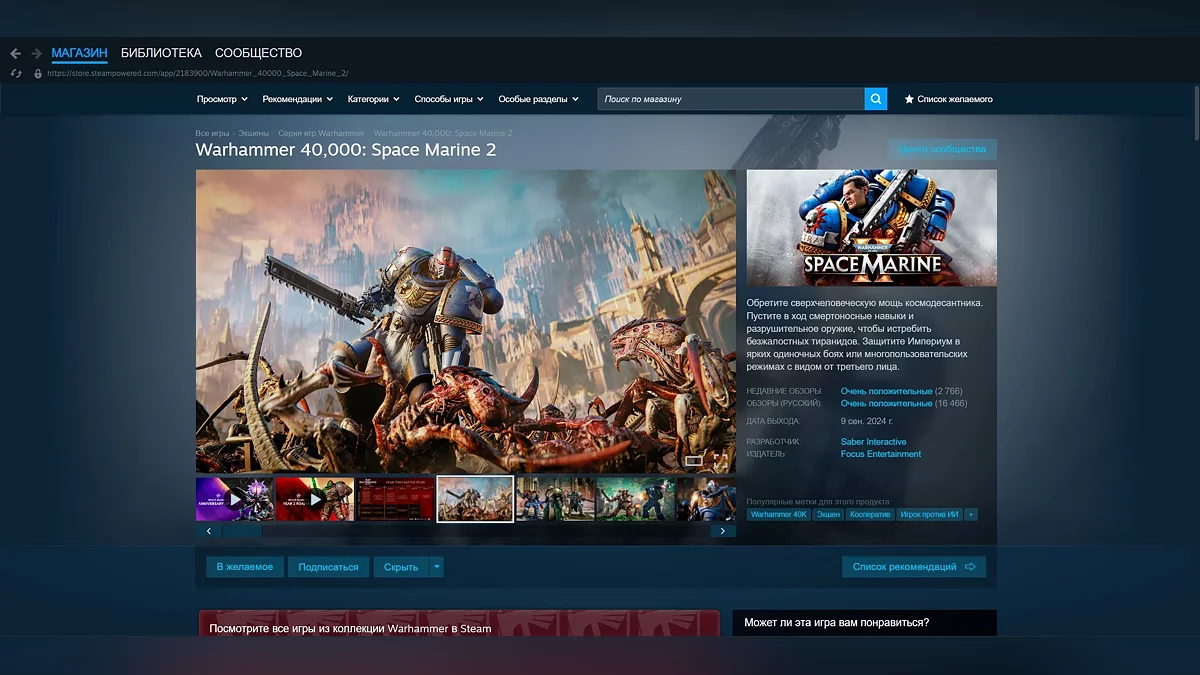This screenshot has width=1200, height=675.
Task: Open the Список рекомендаций button
Action: [x=914, y=567]
